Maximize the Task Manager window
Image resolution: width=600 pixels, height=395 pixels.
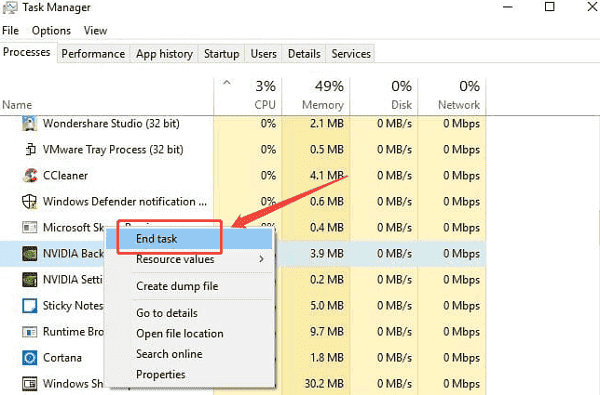(x=550, y=7)
